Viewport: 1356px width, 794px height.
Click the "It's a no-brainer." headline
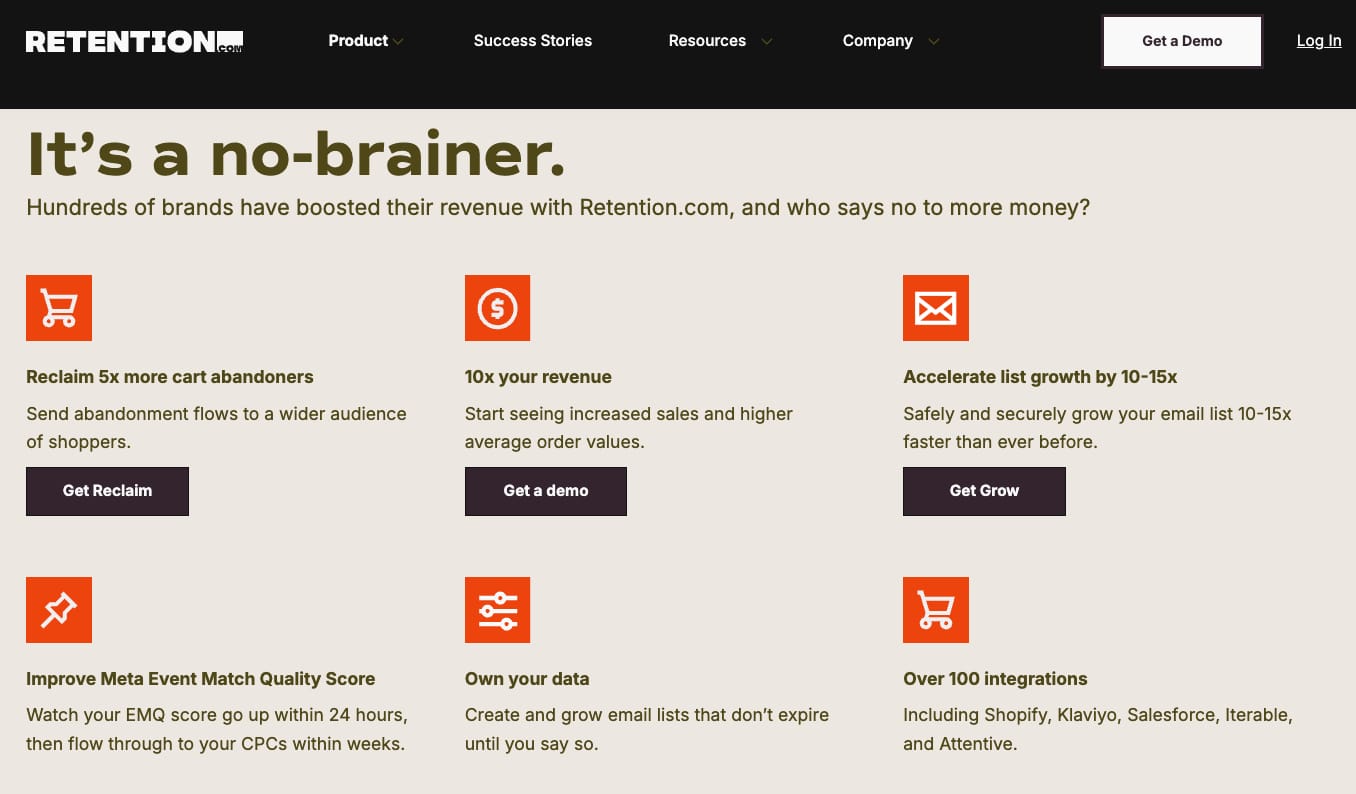pos(296,154)
